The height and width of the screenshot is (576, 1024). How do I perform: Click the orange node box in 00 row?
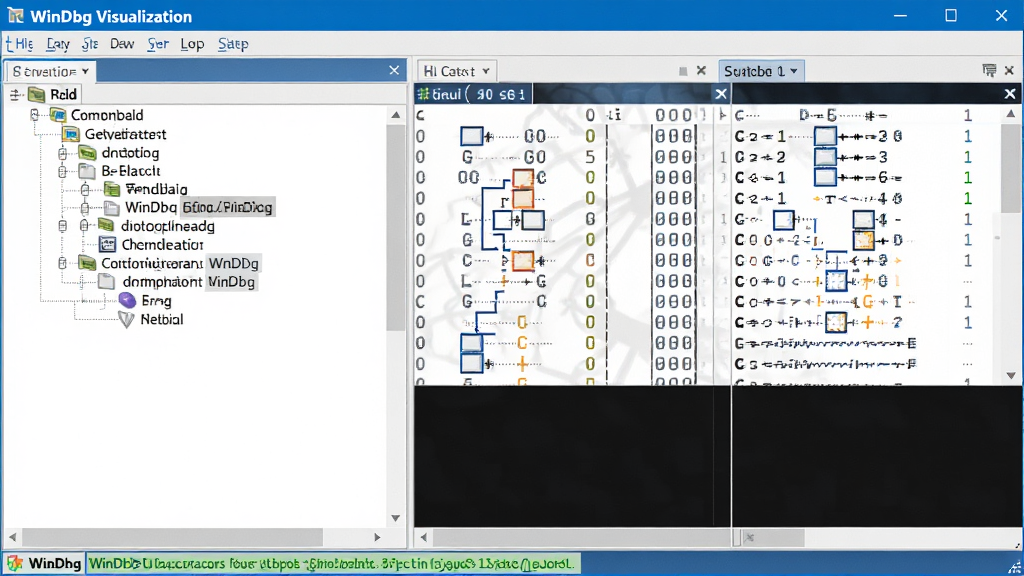pos(523,178)
